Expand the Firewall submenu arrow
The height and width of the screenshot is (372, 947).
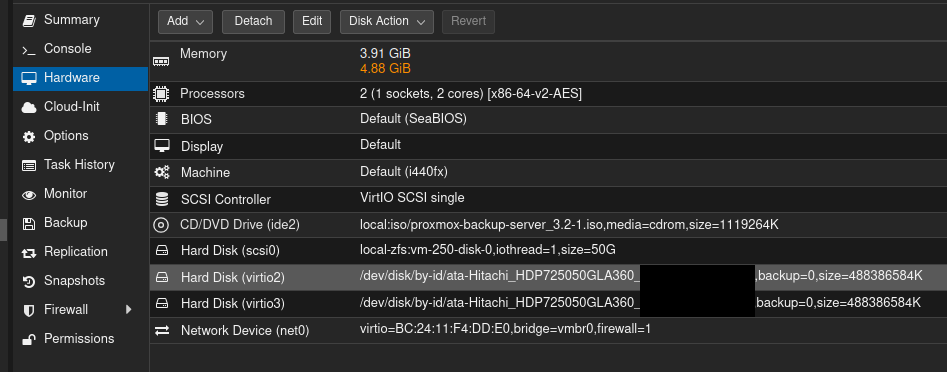tap(128, 310)
